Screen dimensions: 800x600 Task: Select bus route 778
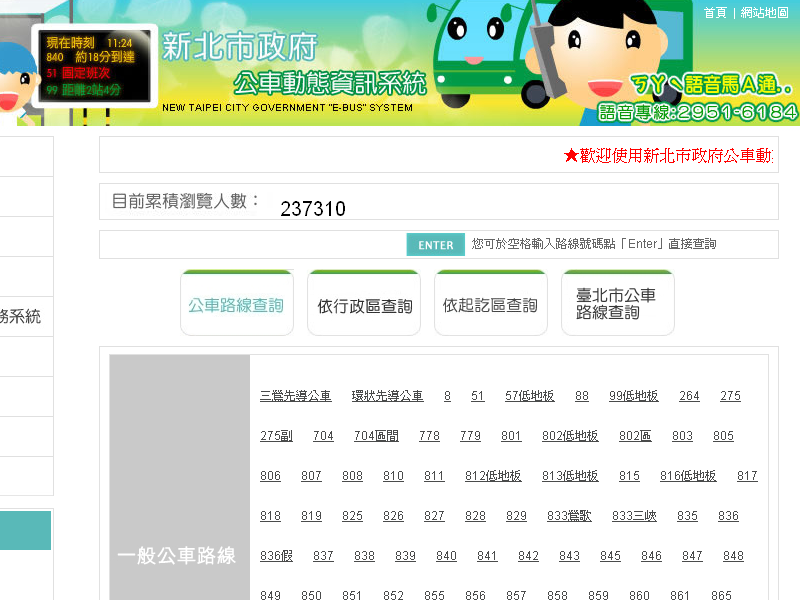click(x=429, y=436)
